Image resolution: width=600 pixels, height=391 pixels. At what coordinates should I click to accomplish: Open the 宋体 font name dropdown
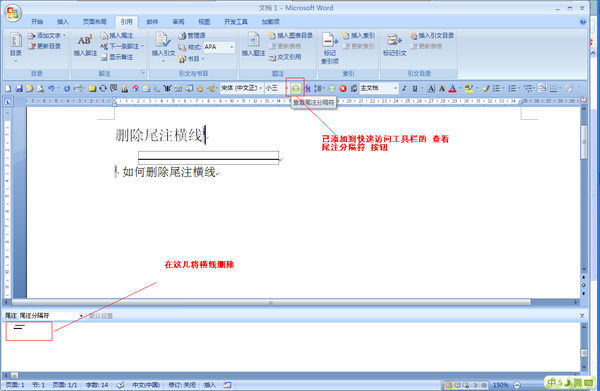tap(261, 88)
